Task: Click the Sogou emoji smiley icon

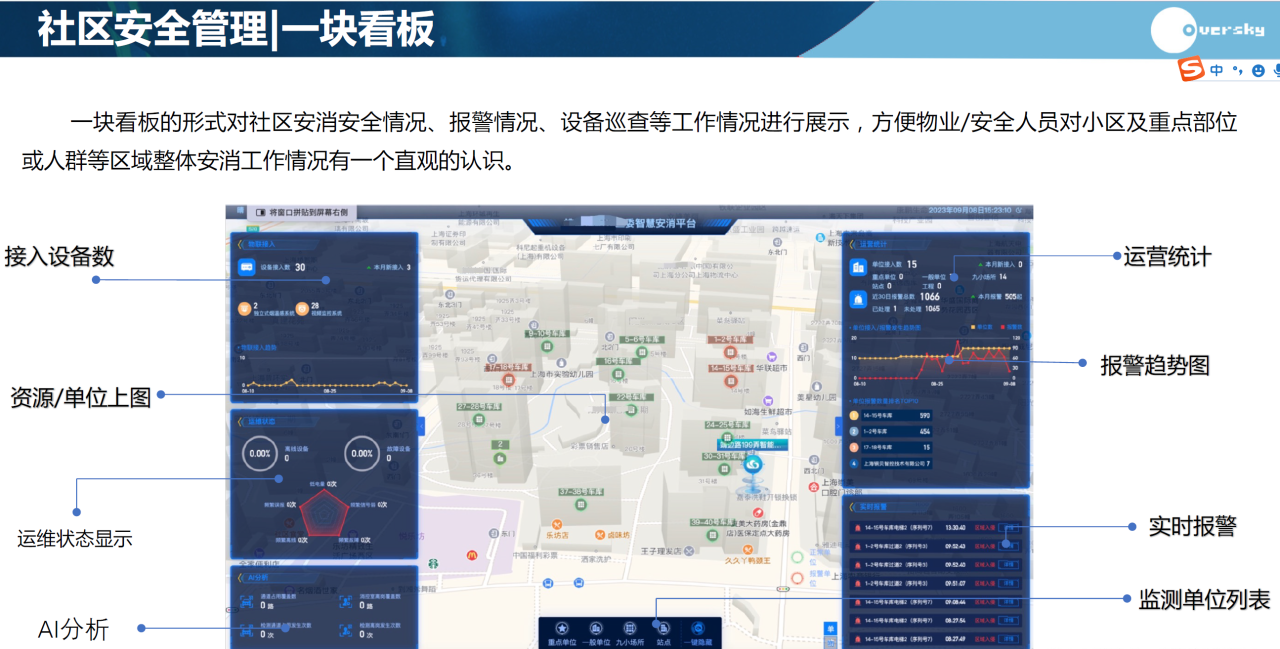Action: 1258,71
